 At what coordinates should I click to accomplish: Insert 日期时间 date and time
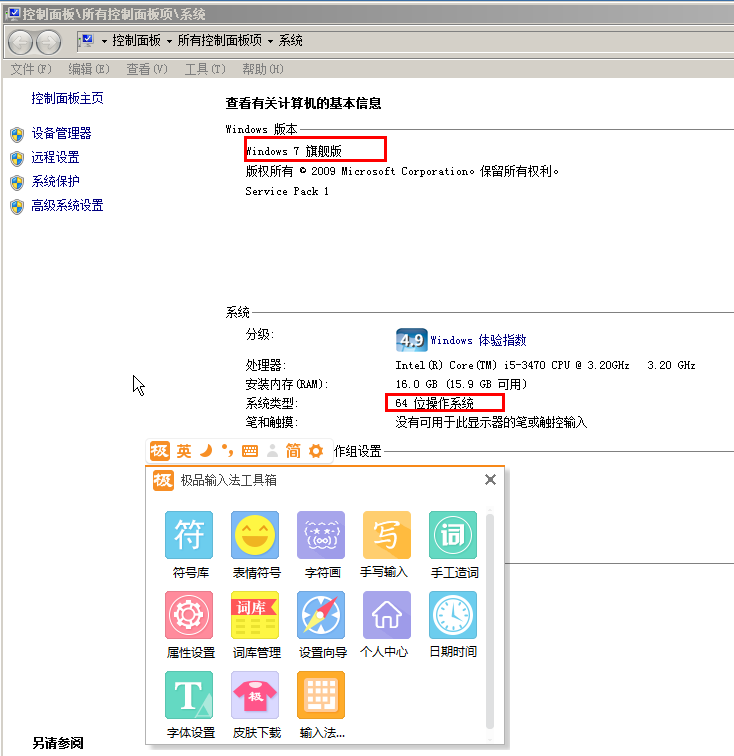coord(453,615)
